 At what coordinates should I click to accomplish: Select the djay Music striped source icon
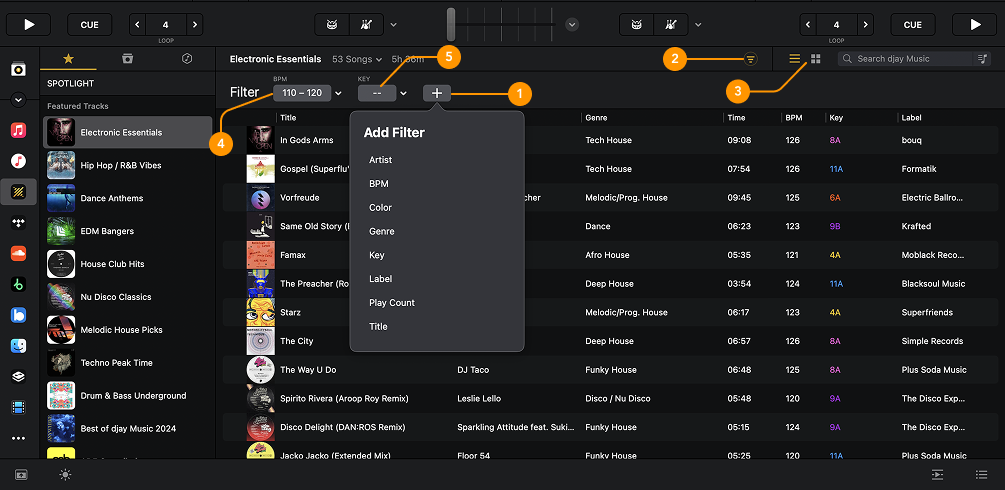pyautogui.click(x=19, y=191)
